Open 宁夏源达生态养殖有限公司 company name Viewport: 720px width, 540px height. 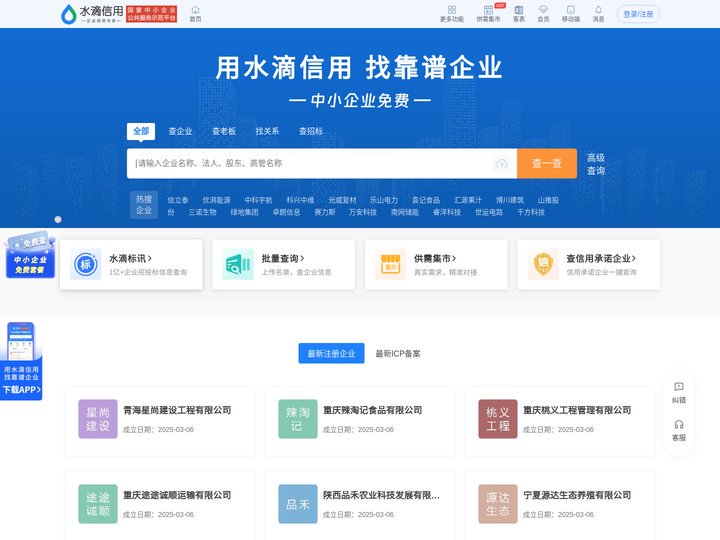[x=577, y=495]
